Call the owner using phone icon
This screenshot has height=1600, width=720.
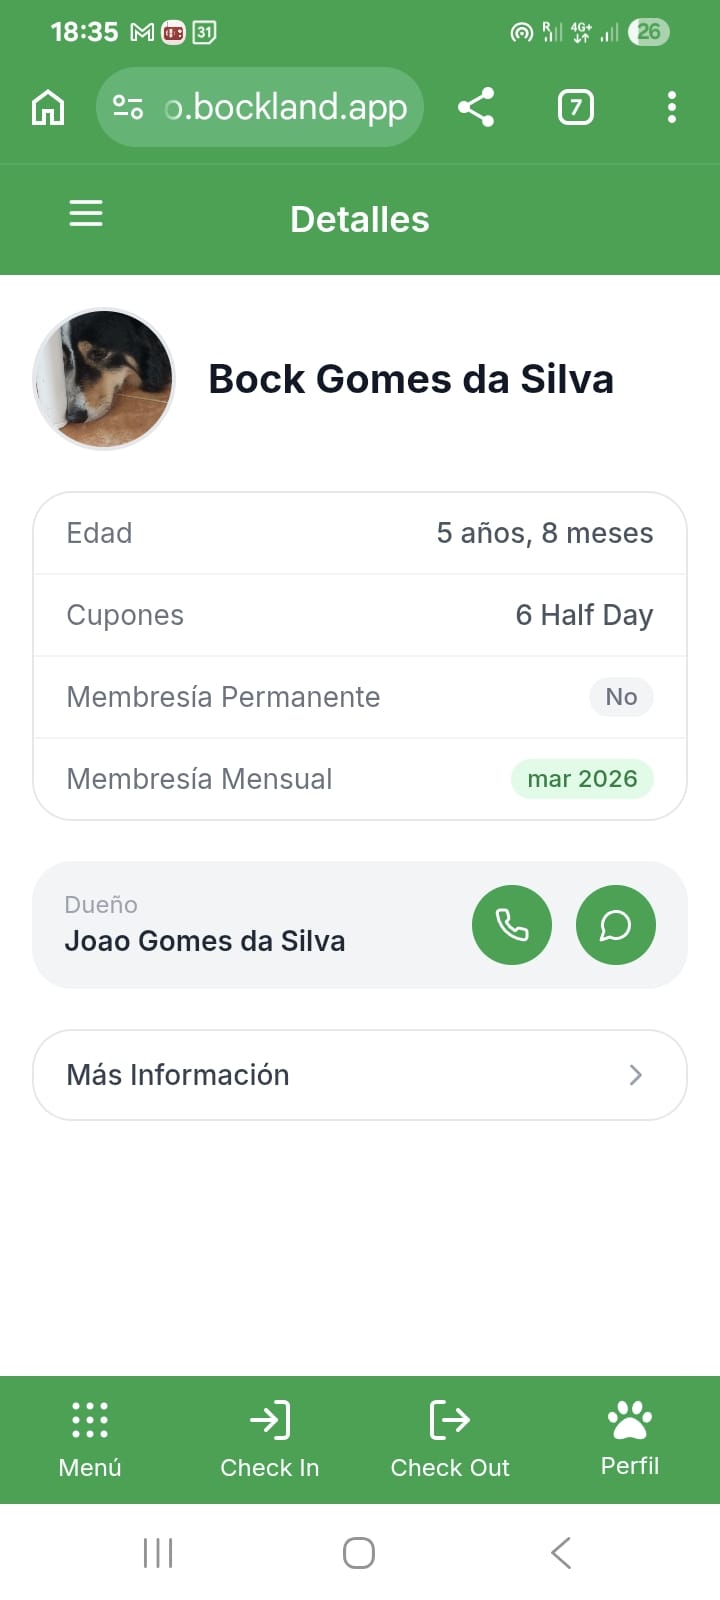click(512, 925)
